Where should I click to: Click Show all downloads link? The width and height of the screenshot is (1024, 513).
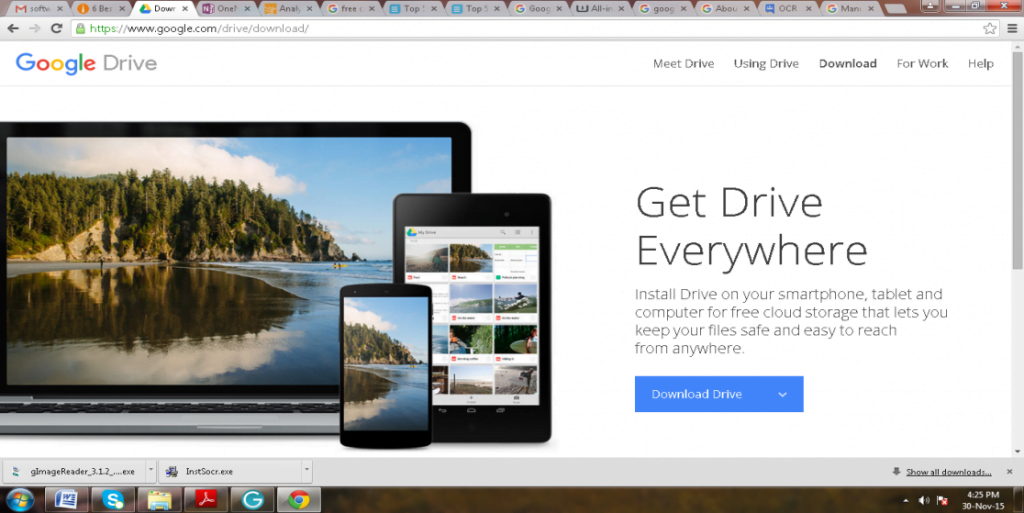click(x=948, y=472)
